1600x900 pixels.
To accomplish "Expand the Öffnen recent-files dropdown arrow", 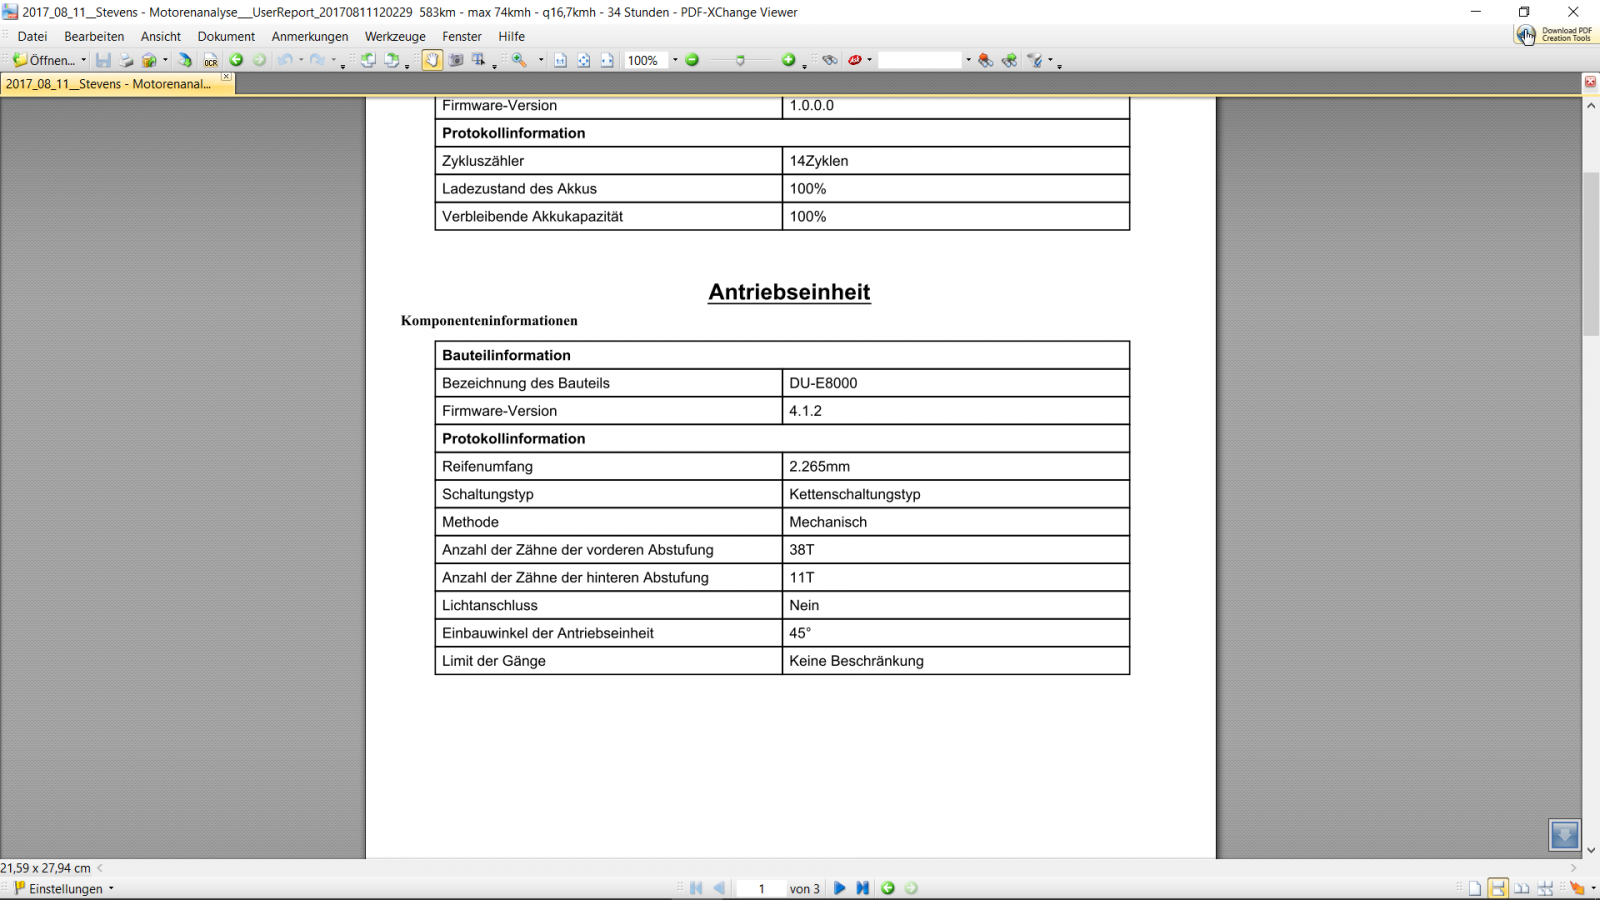I will tap(84, 60).
